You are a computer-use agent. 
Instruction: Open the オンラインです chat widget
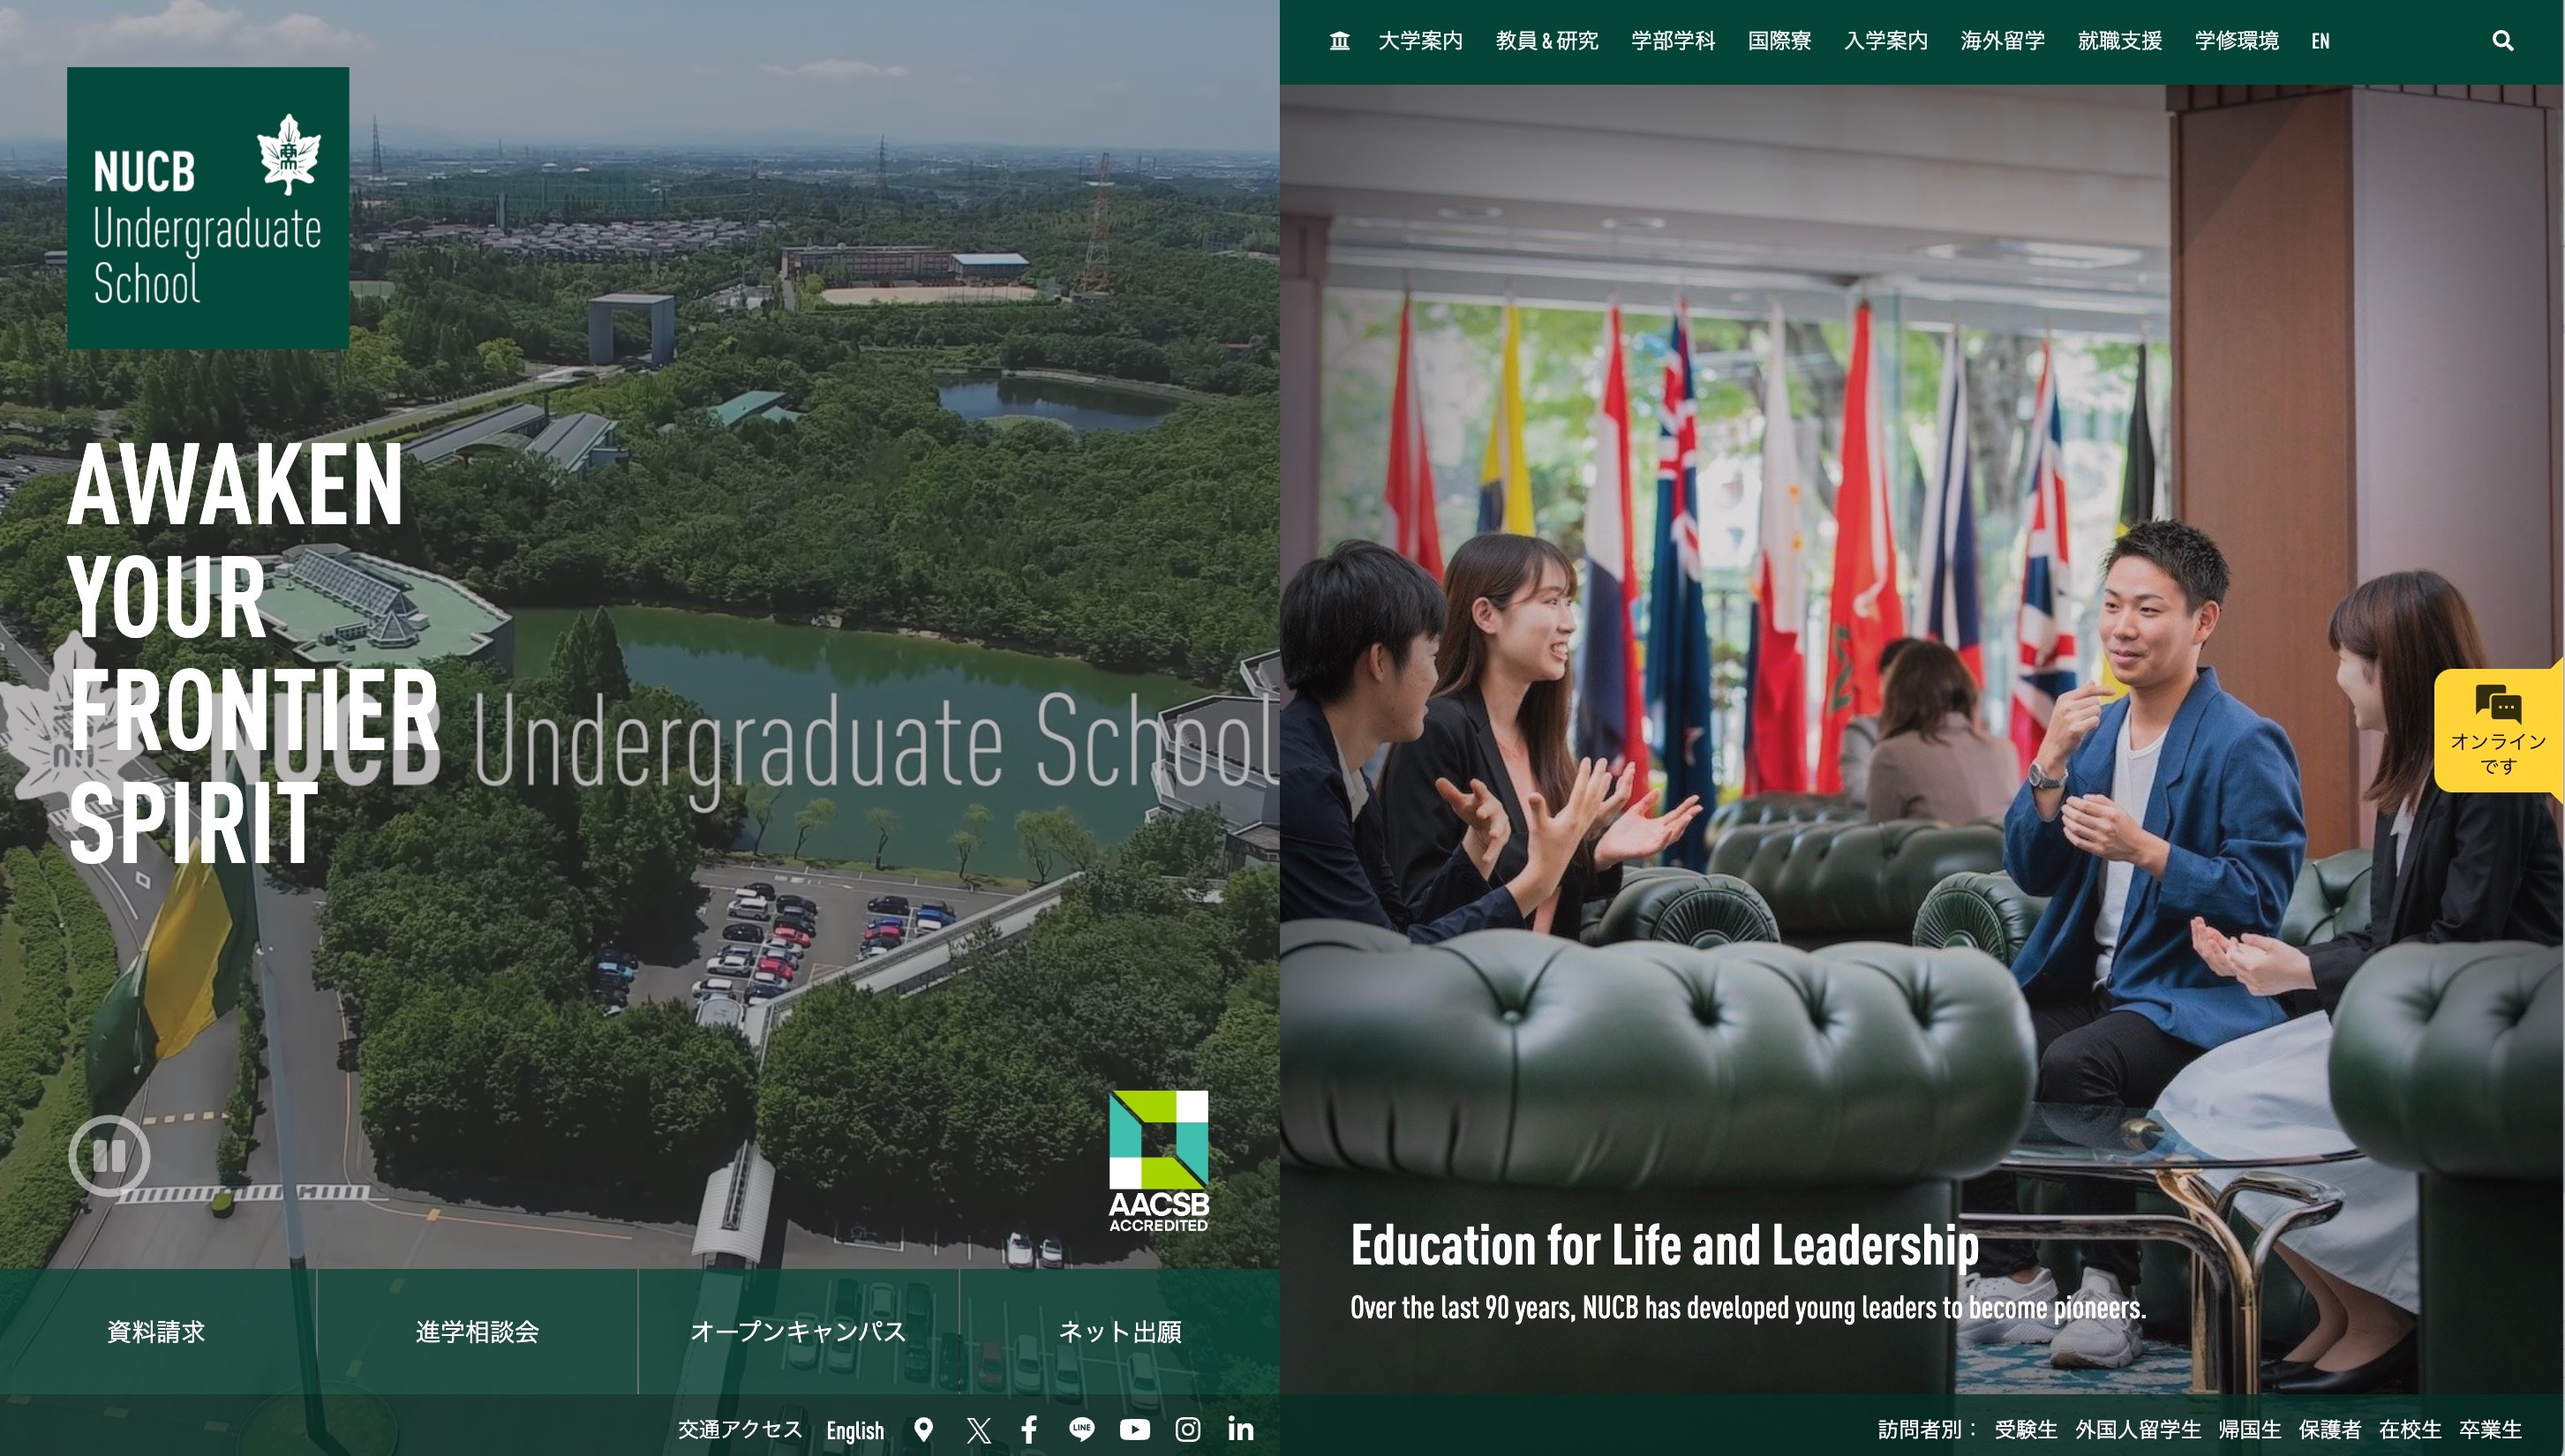pos(2498,730)
